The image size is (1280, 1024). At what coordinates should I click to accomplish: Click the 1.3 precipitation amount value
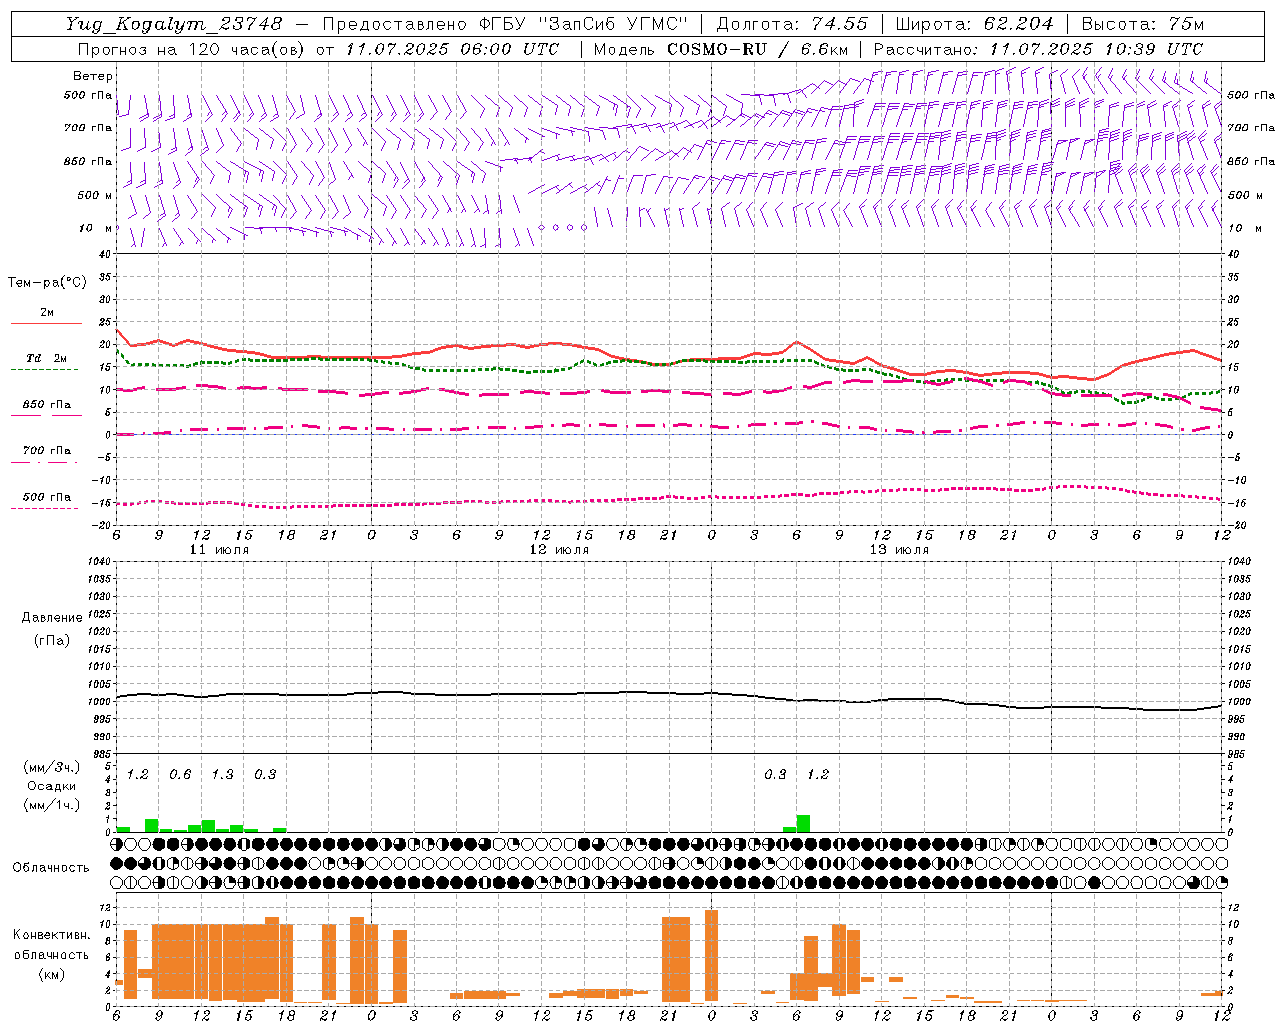click(222, 775)
